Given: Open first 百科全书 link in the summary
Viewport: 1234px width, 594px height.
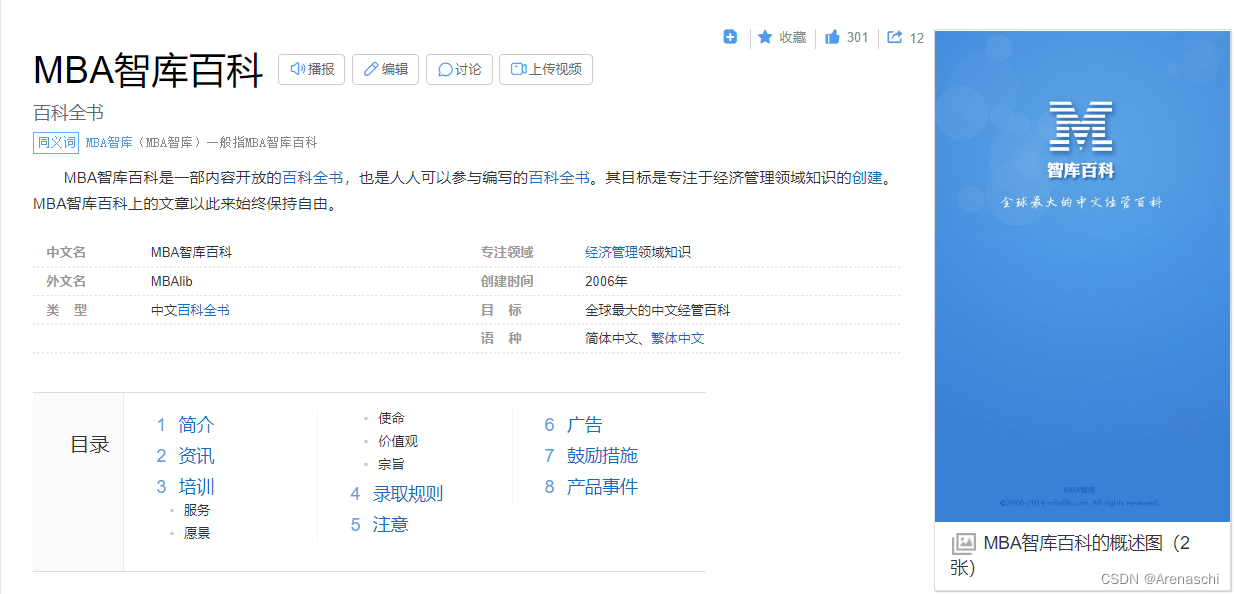Looking at the screenshot, I should point(312,178).
